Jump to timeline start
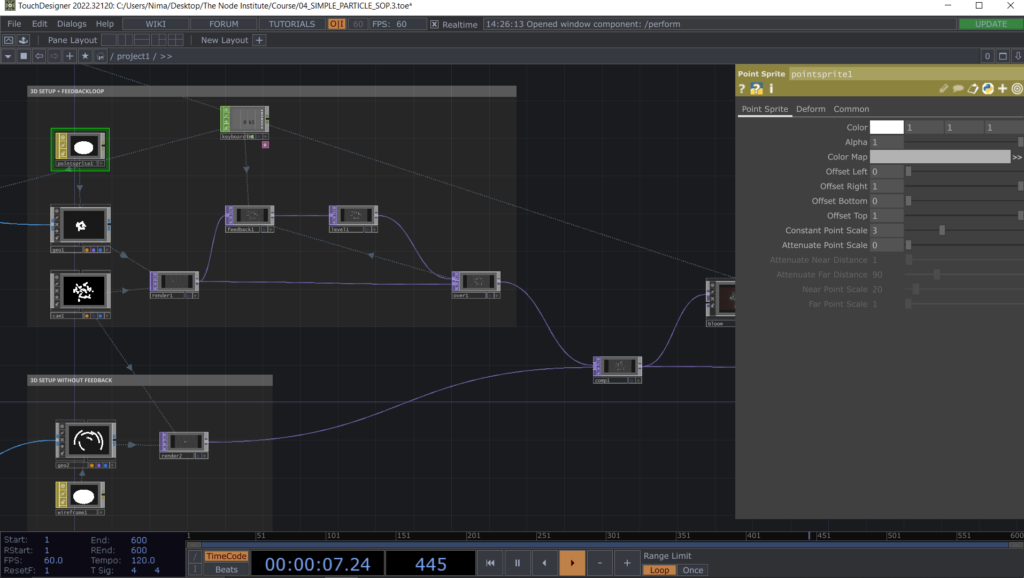Image resolution: width=1024 pixels, height=578 pixels. point(490,563)
